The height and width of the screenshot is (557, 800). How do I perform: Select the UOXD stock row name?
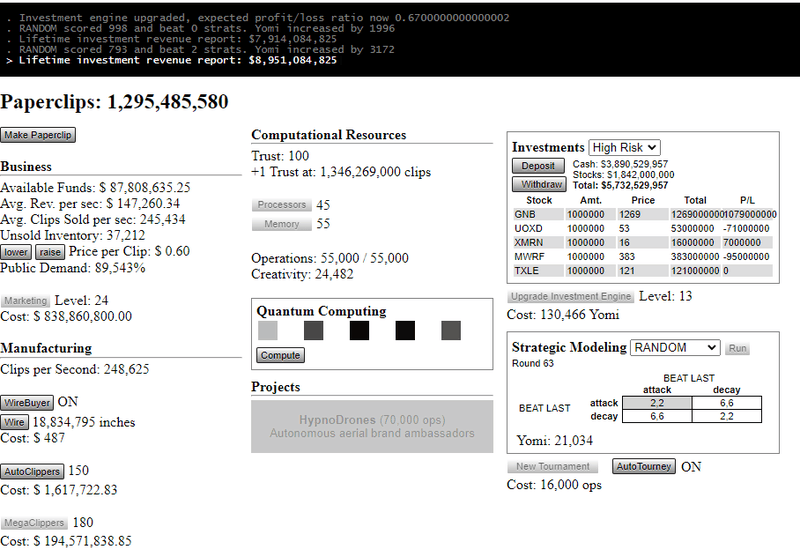click(528, 229)
